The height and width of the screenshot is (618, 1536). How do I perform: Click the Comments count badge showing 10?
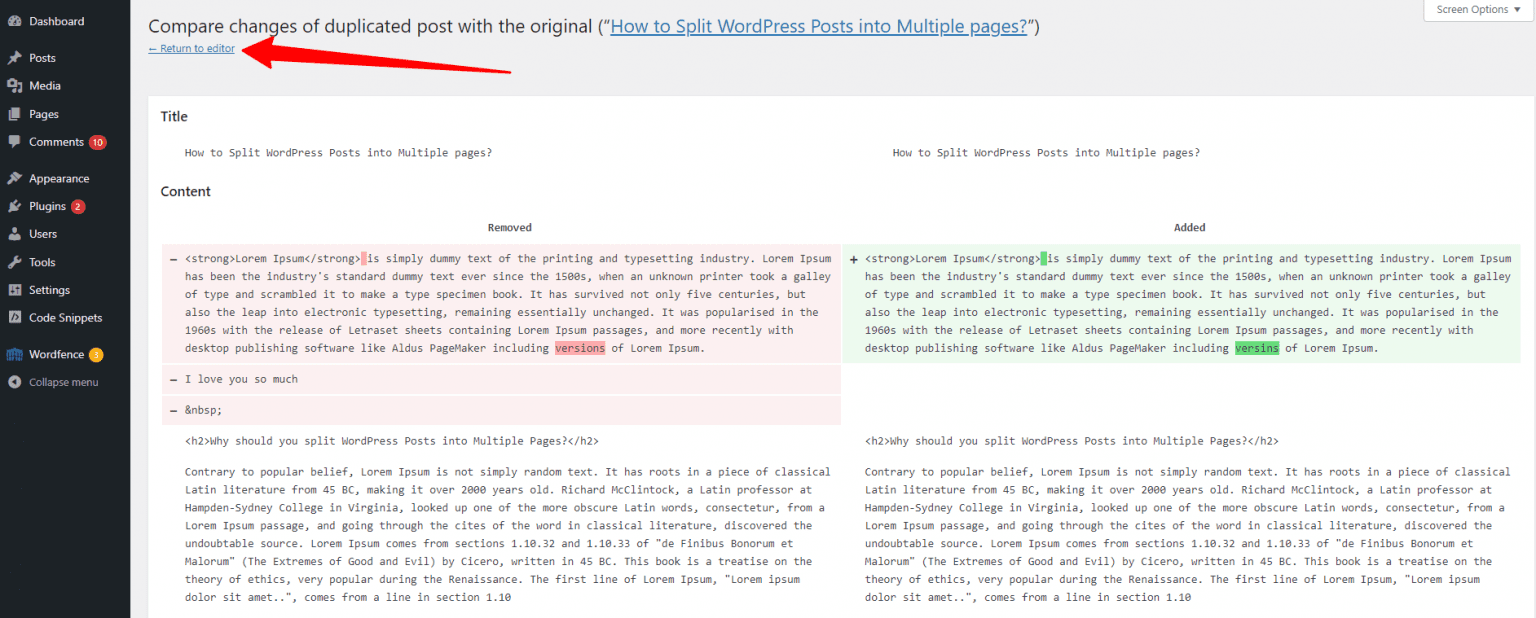(96, 141)
